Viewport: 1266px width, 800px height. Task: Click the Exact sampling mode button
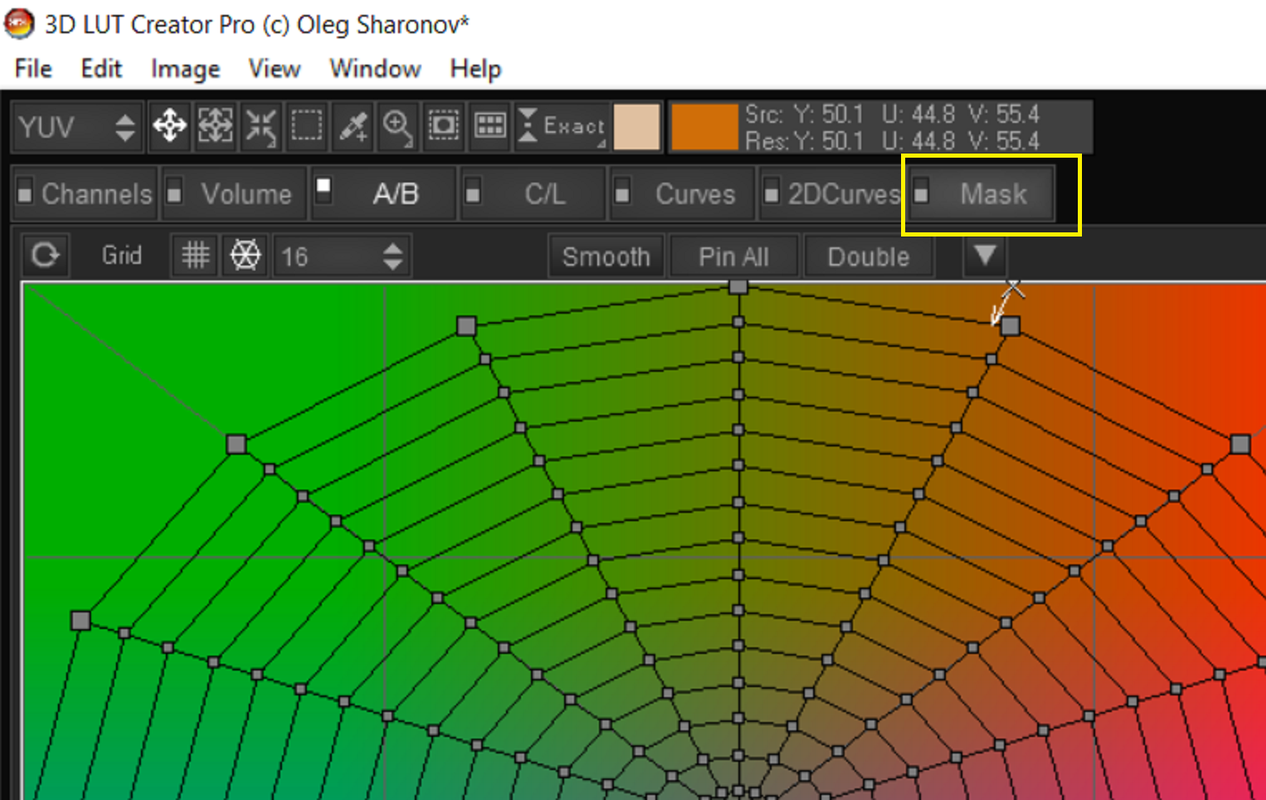[562, 126]
